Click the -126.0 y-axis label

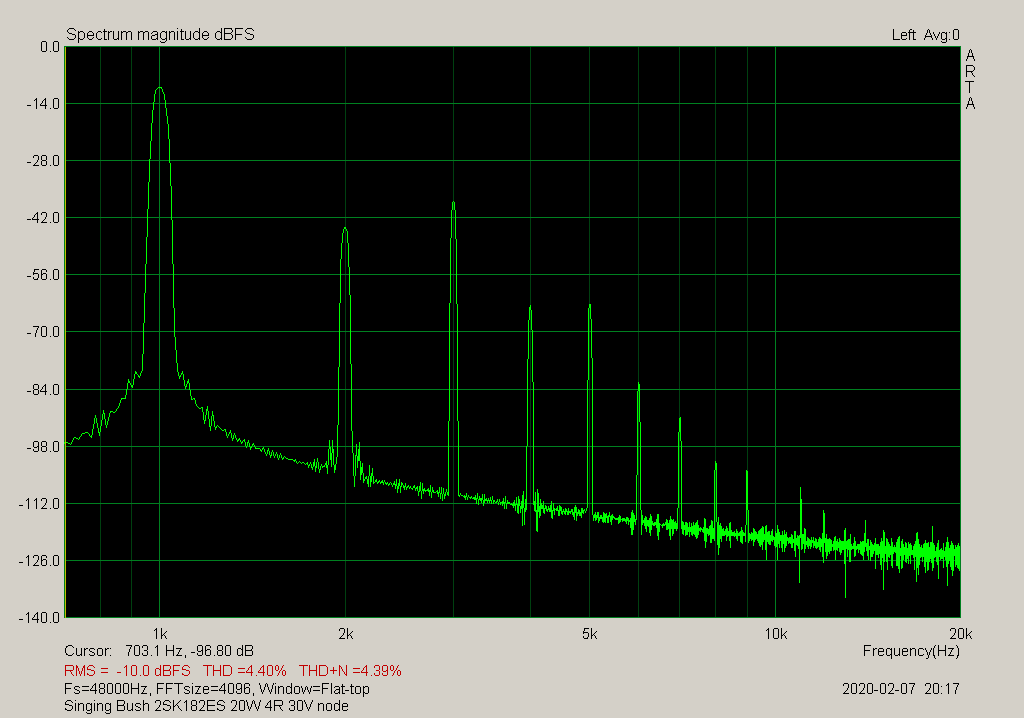pos(40,561)
